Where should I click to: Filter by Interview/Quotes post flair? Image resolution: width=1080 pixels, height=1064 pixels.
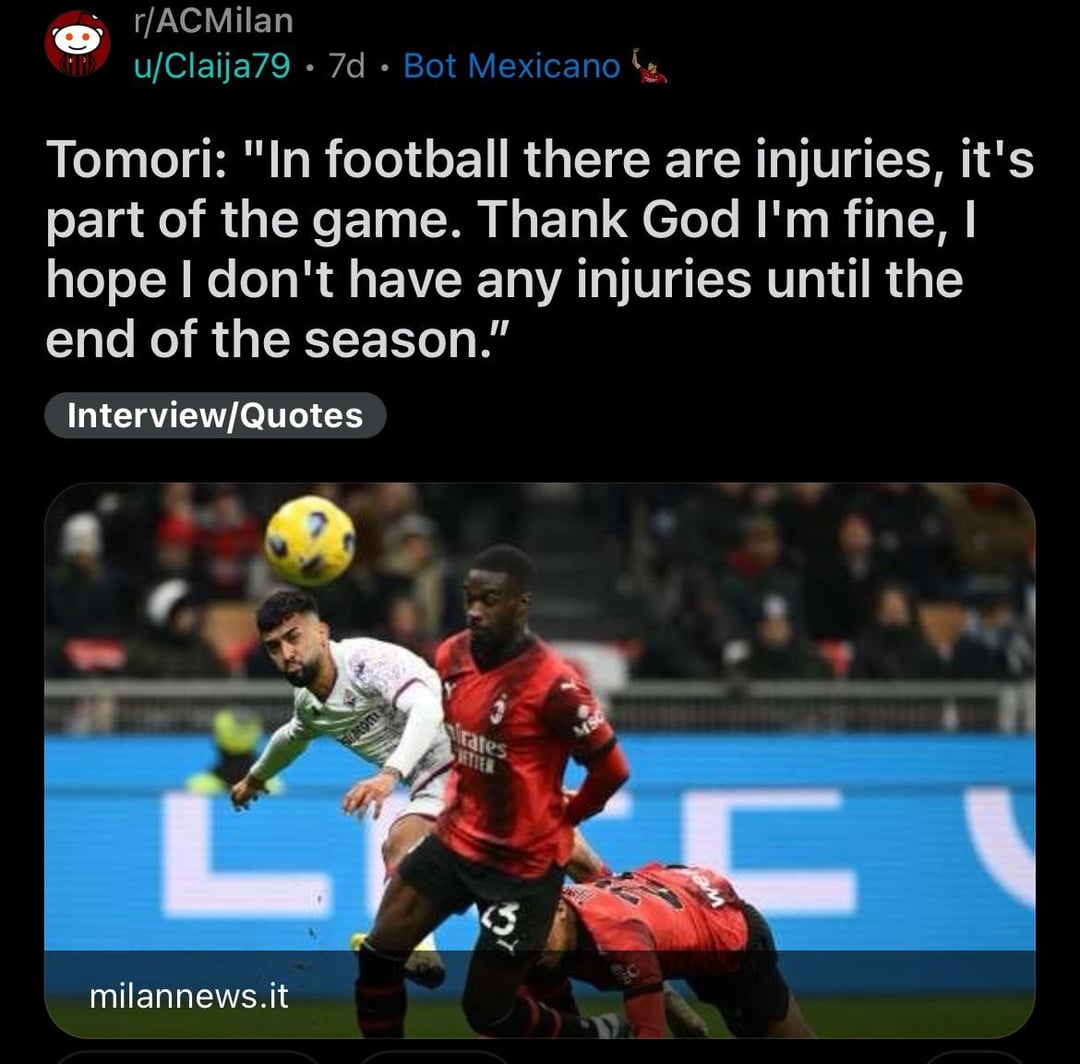pyautogui.click(x=215, y=415)
